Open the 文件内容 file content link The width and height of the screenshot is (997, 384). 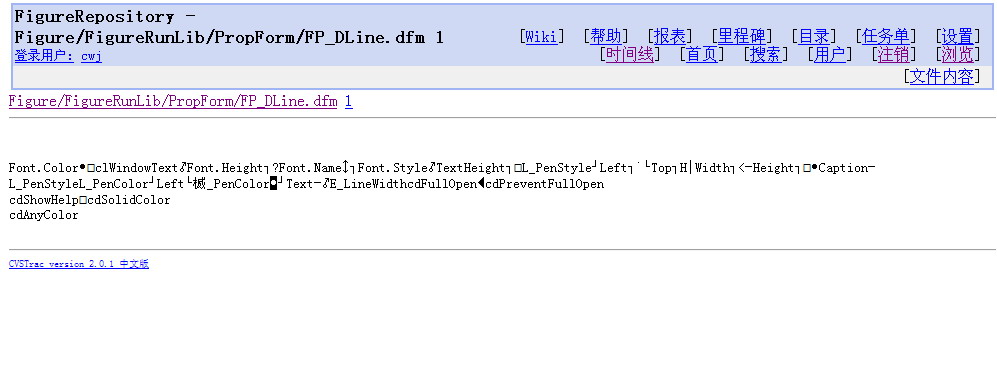(x=942, y=77)
